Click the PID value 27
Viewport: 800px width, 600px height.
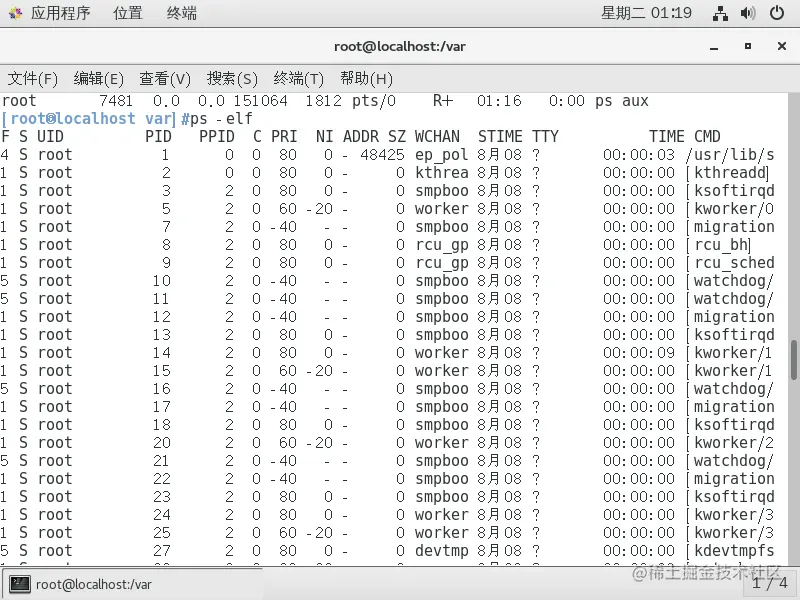pos(162,551)
